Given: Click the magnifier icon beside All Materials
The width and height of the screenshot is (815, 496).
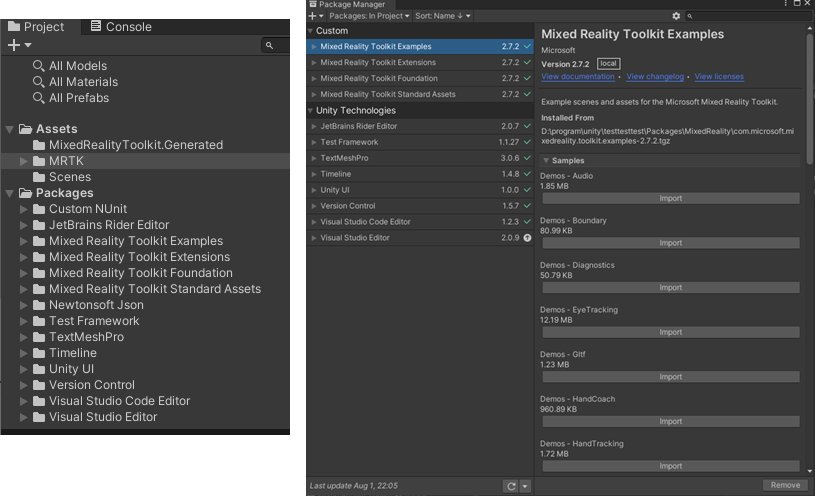Looking at the screenshot, I should [x=38, y=82].
